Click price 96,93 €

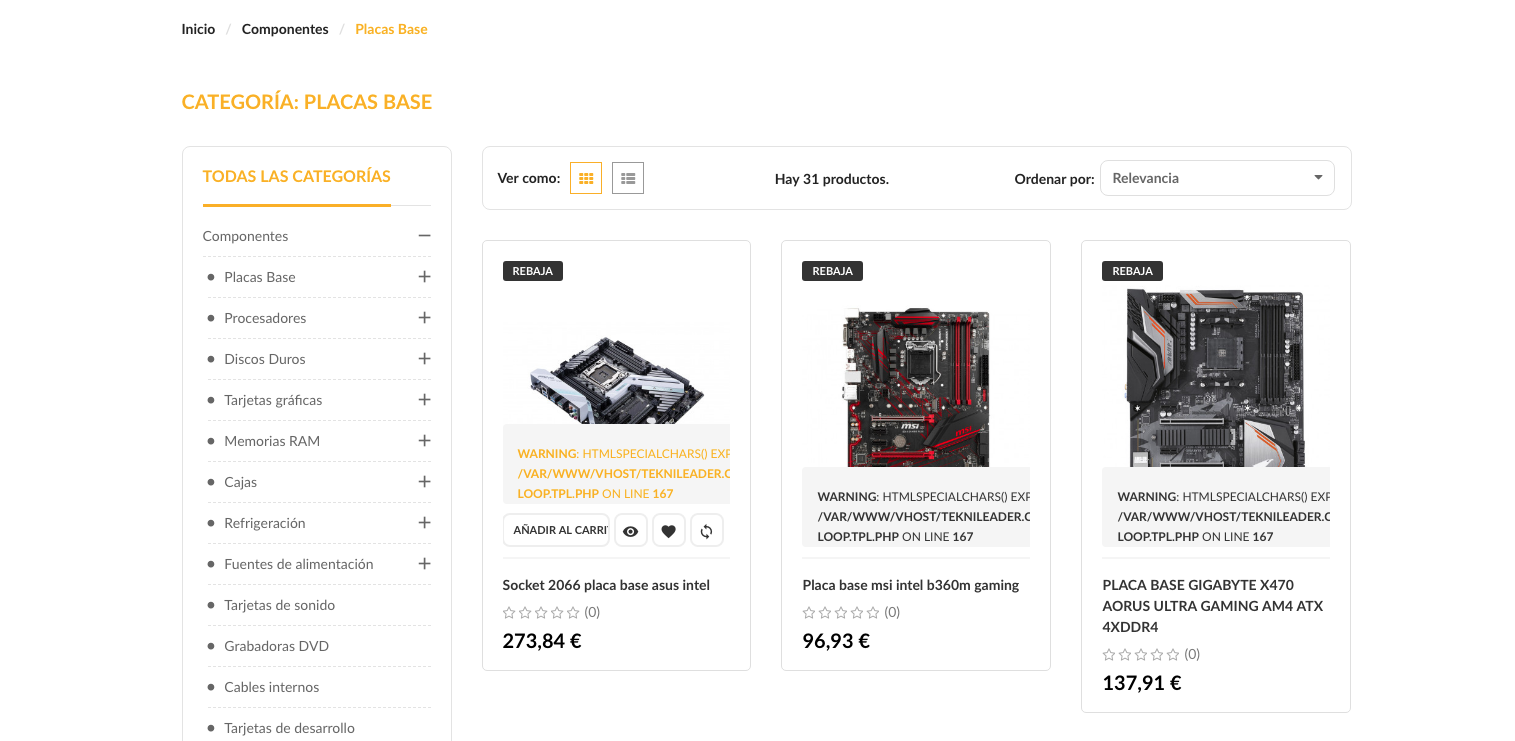pyautogui.click(x=836, y=641)
